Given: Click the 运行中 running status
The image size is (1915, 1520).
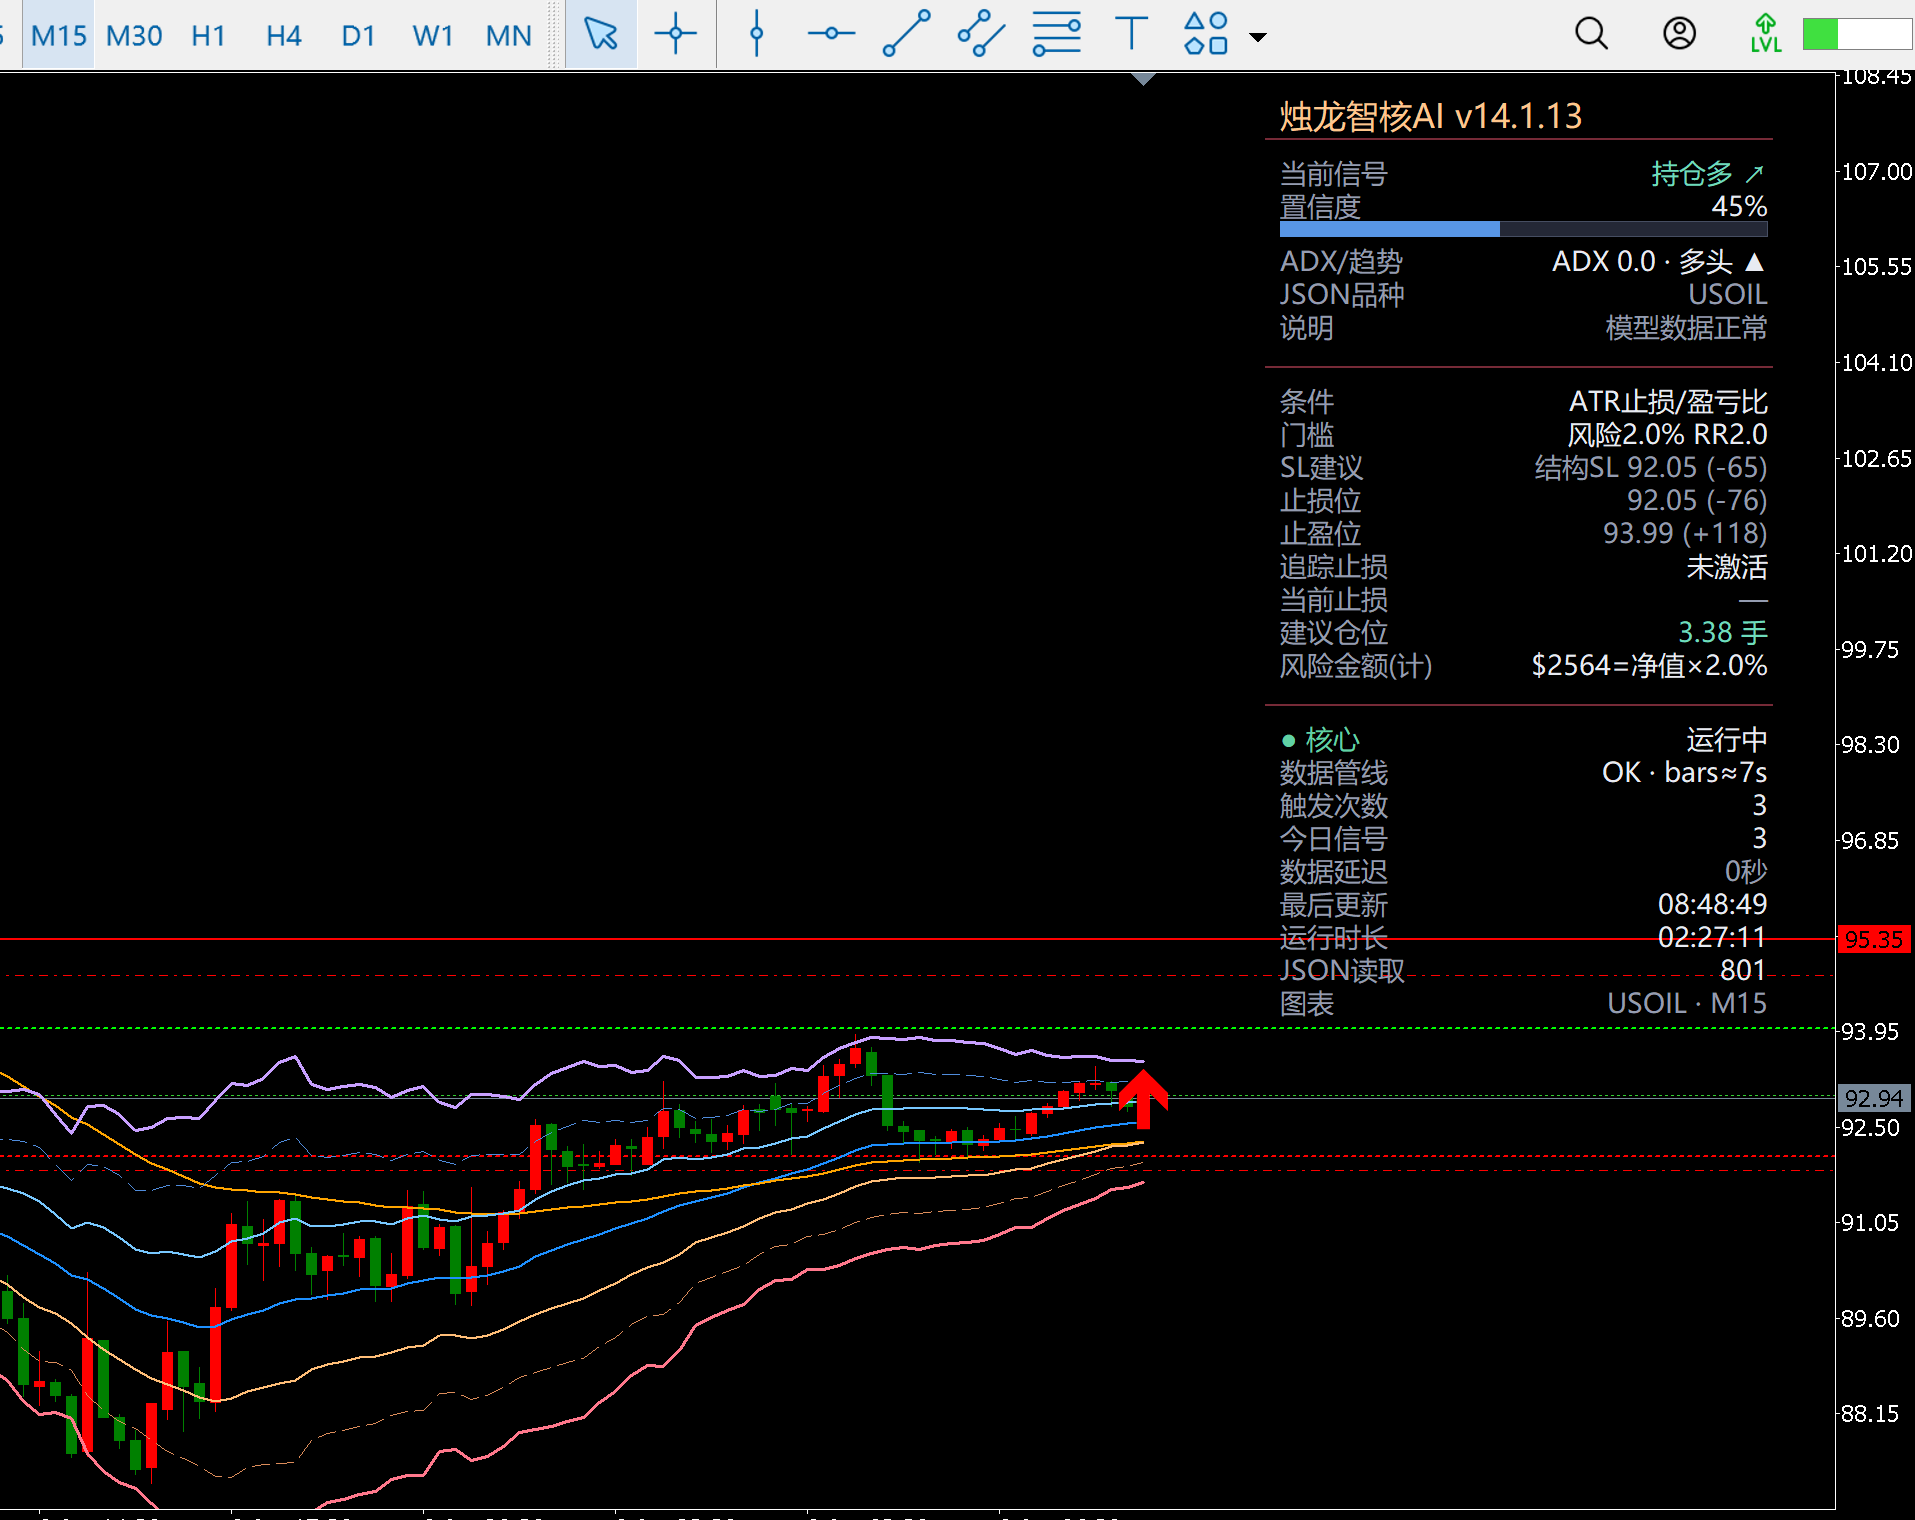Looking at the screenshot, I should (x=1727, y=740).
